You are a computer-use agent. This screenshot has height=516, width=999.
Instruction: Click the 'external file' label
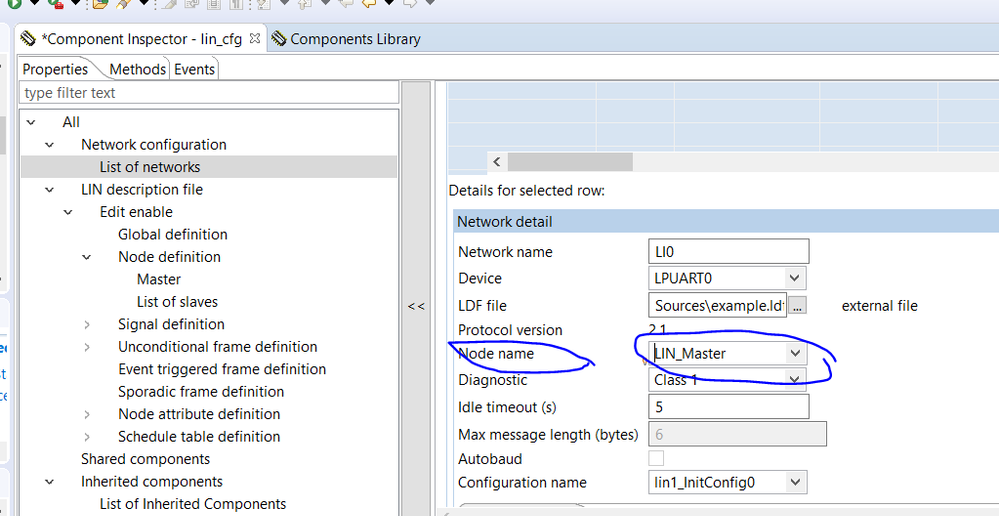point(879,306)
